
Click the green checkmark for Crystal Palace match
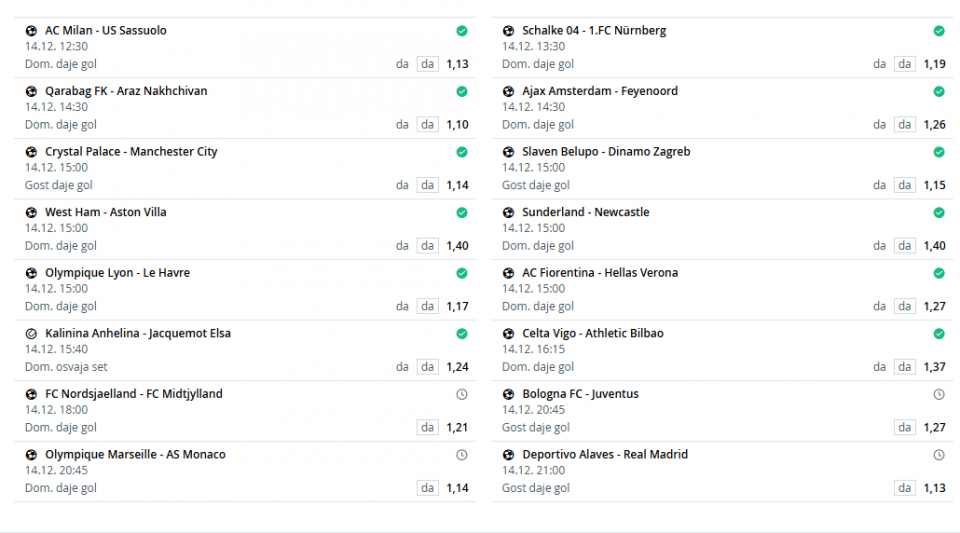coord(462,152)
